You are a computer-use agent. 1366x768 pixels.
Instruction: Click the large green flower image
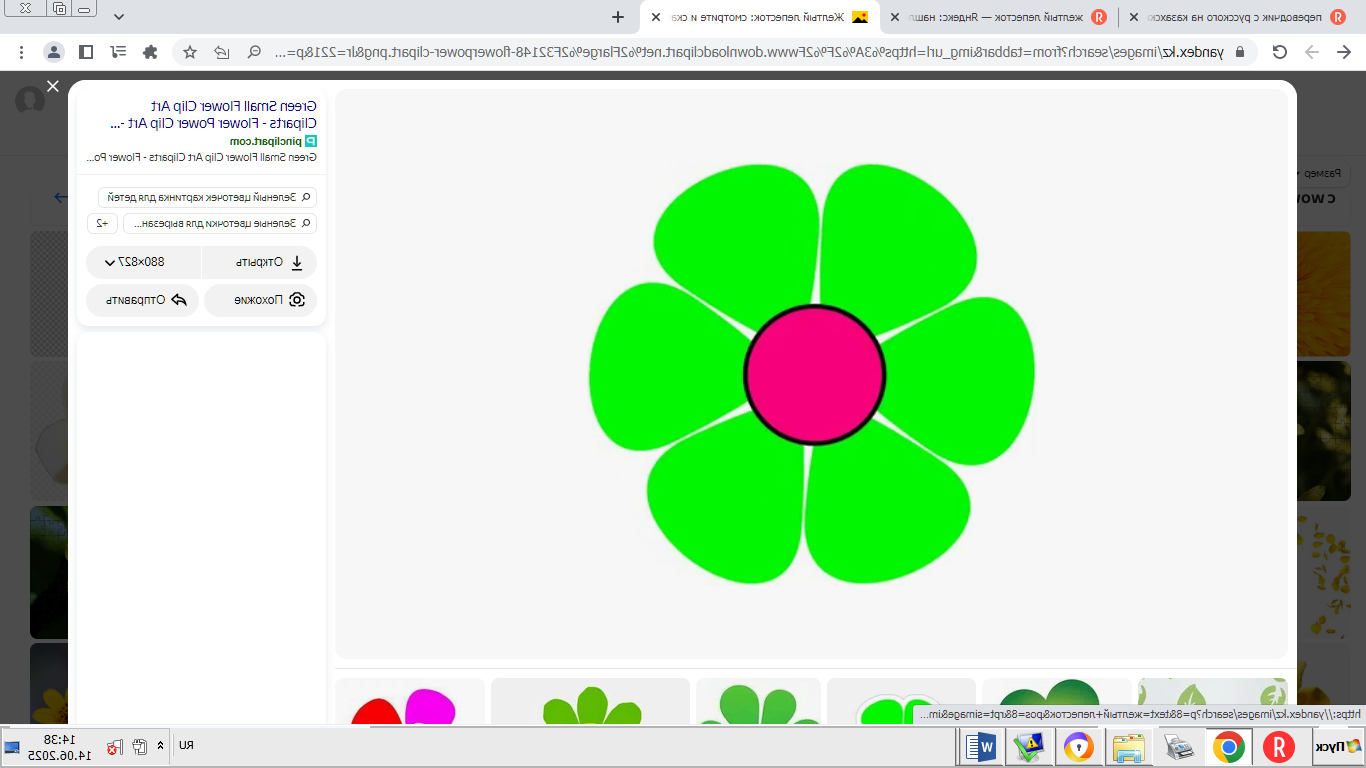(x=811, y=373)
